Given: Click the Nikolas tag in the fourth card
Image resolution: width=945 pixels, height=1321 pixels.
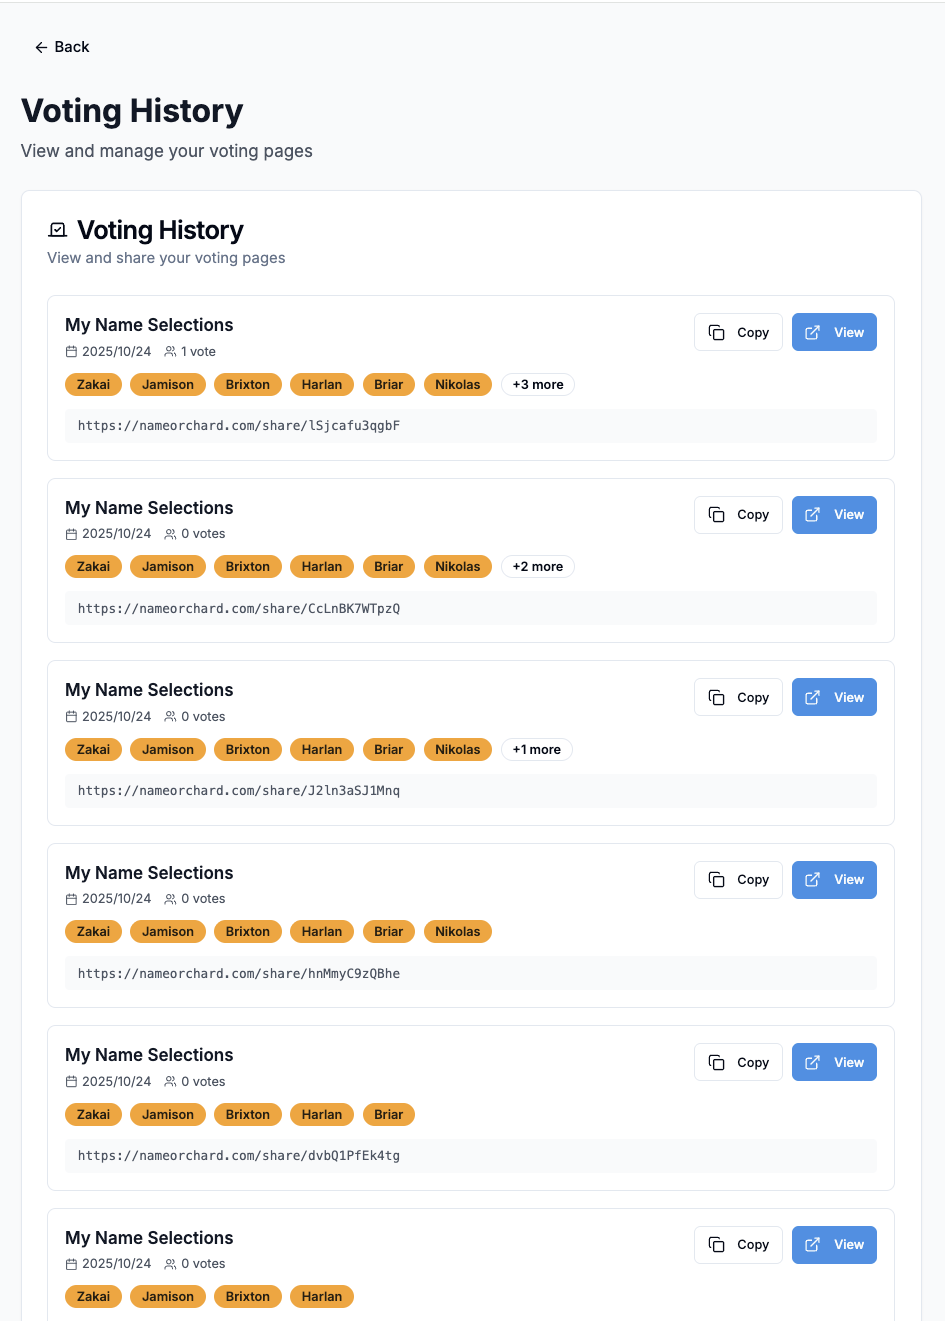Looking at the screenshot, I should pyautogui.click(x=457, y=932).
